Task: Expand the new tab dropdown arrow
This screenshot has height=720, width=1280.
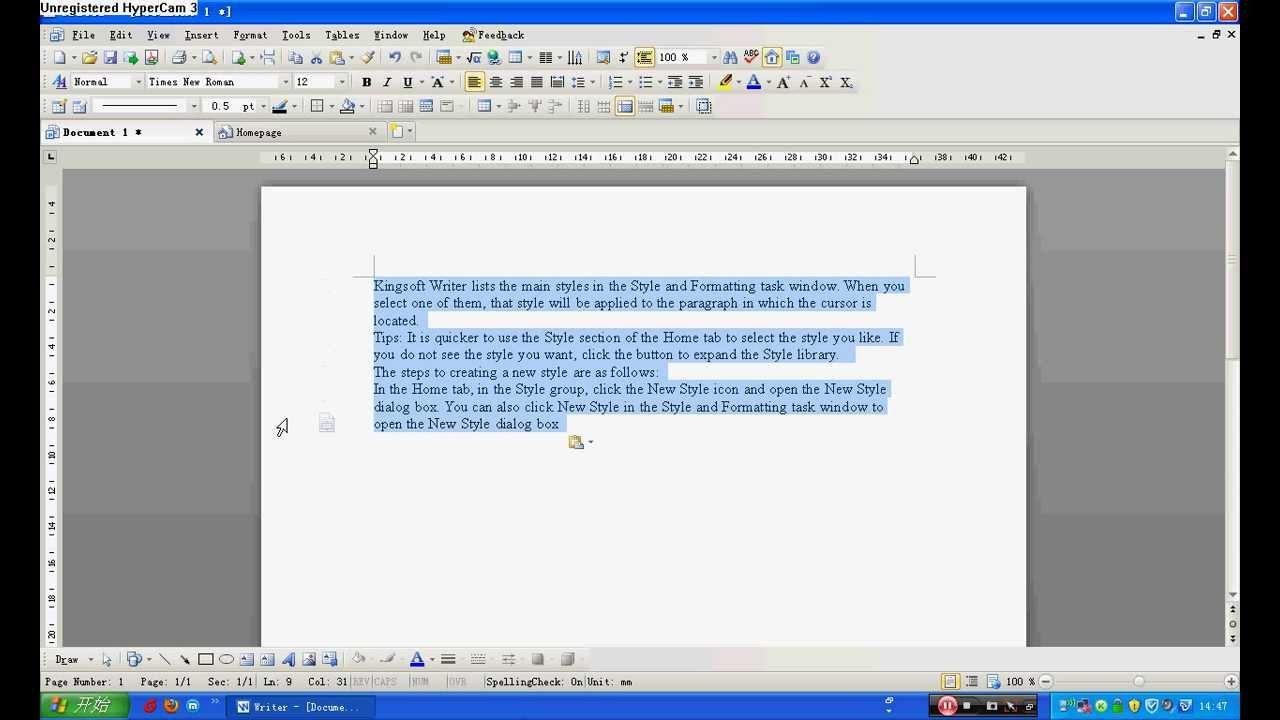Action: (410, 131)
